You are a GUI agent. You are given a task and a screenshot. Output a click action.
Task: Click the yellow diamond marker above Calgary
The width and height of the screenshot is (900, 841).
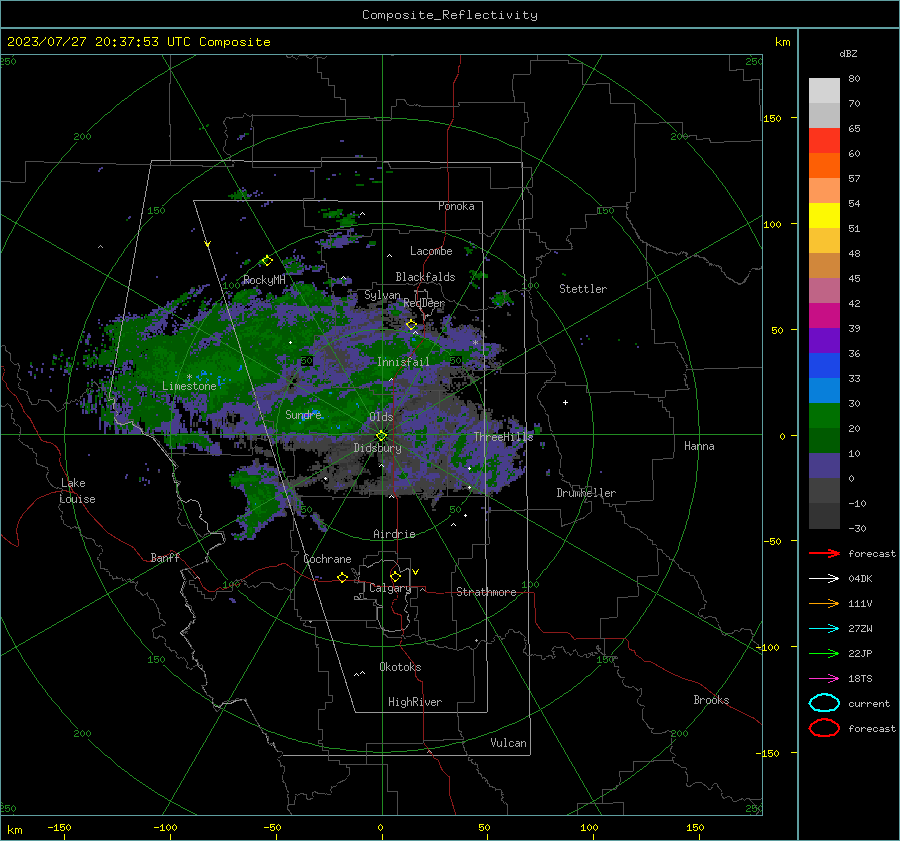pyautogui.click(x=395, y=576)
